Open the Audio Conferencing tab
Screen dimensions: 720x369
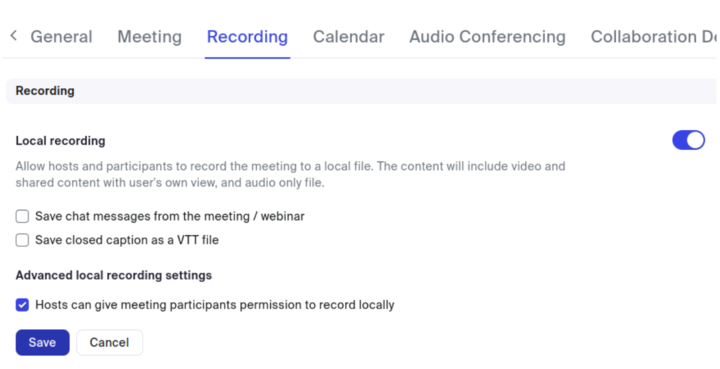point(487,37)
